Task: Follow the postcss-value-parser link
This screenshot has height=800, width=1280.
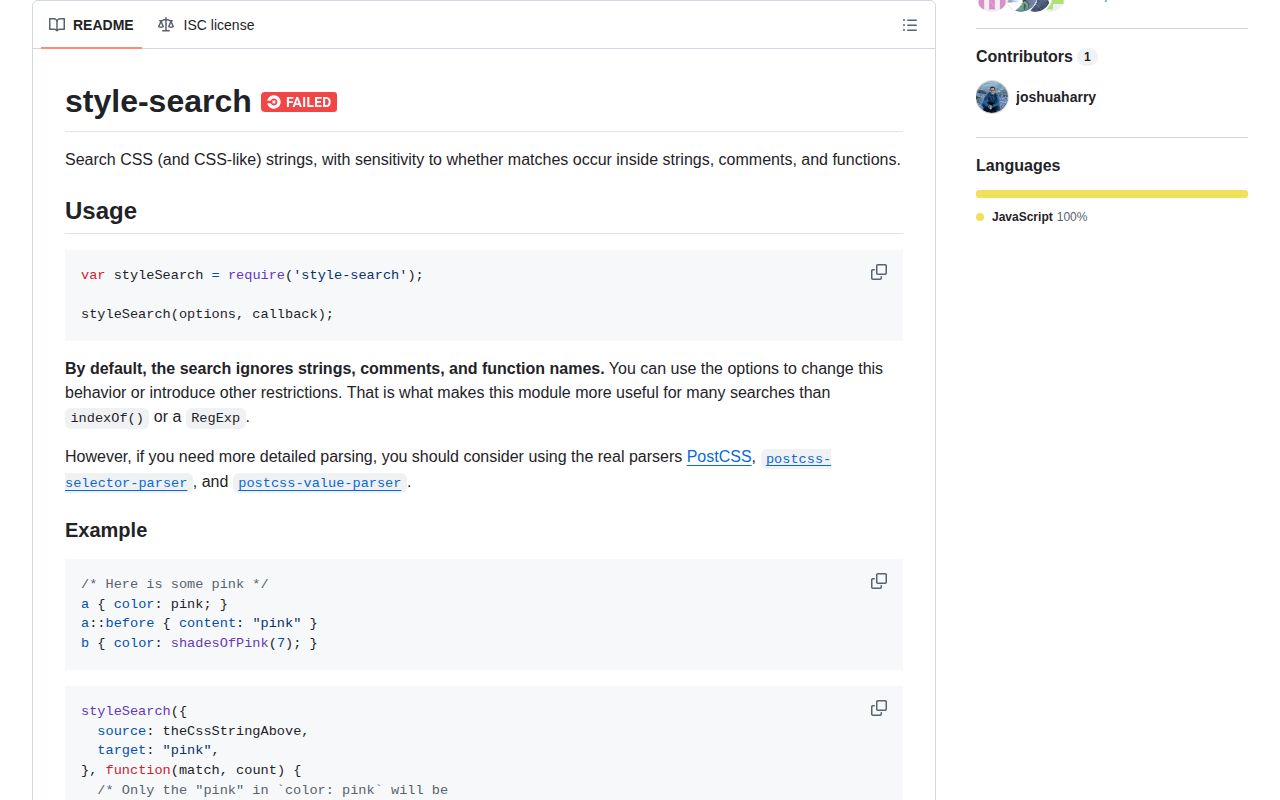Action: click(320, 482)
